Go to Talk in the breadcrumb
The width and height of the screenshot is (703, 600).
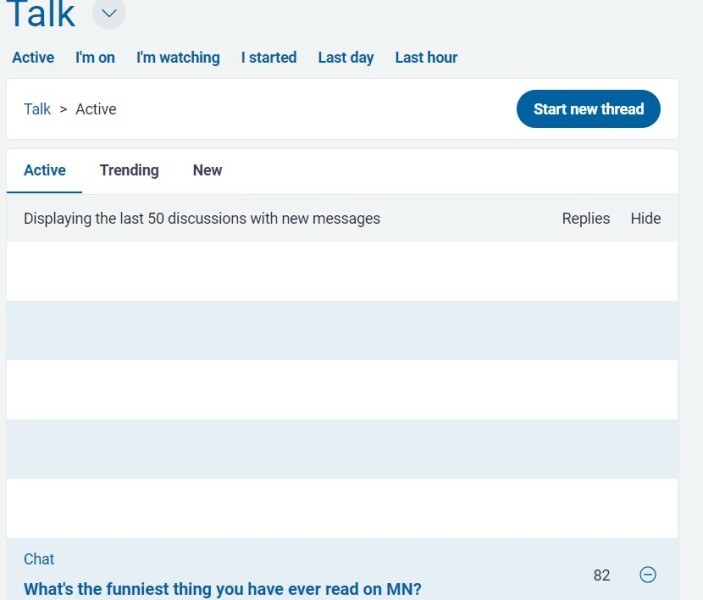point(37,109)
